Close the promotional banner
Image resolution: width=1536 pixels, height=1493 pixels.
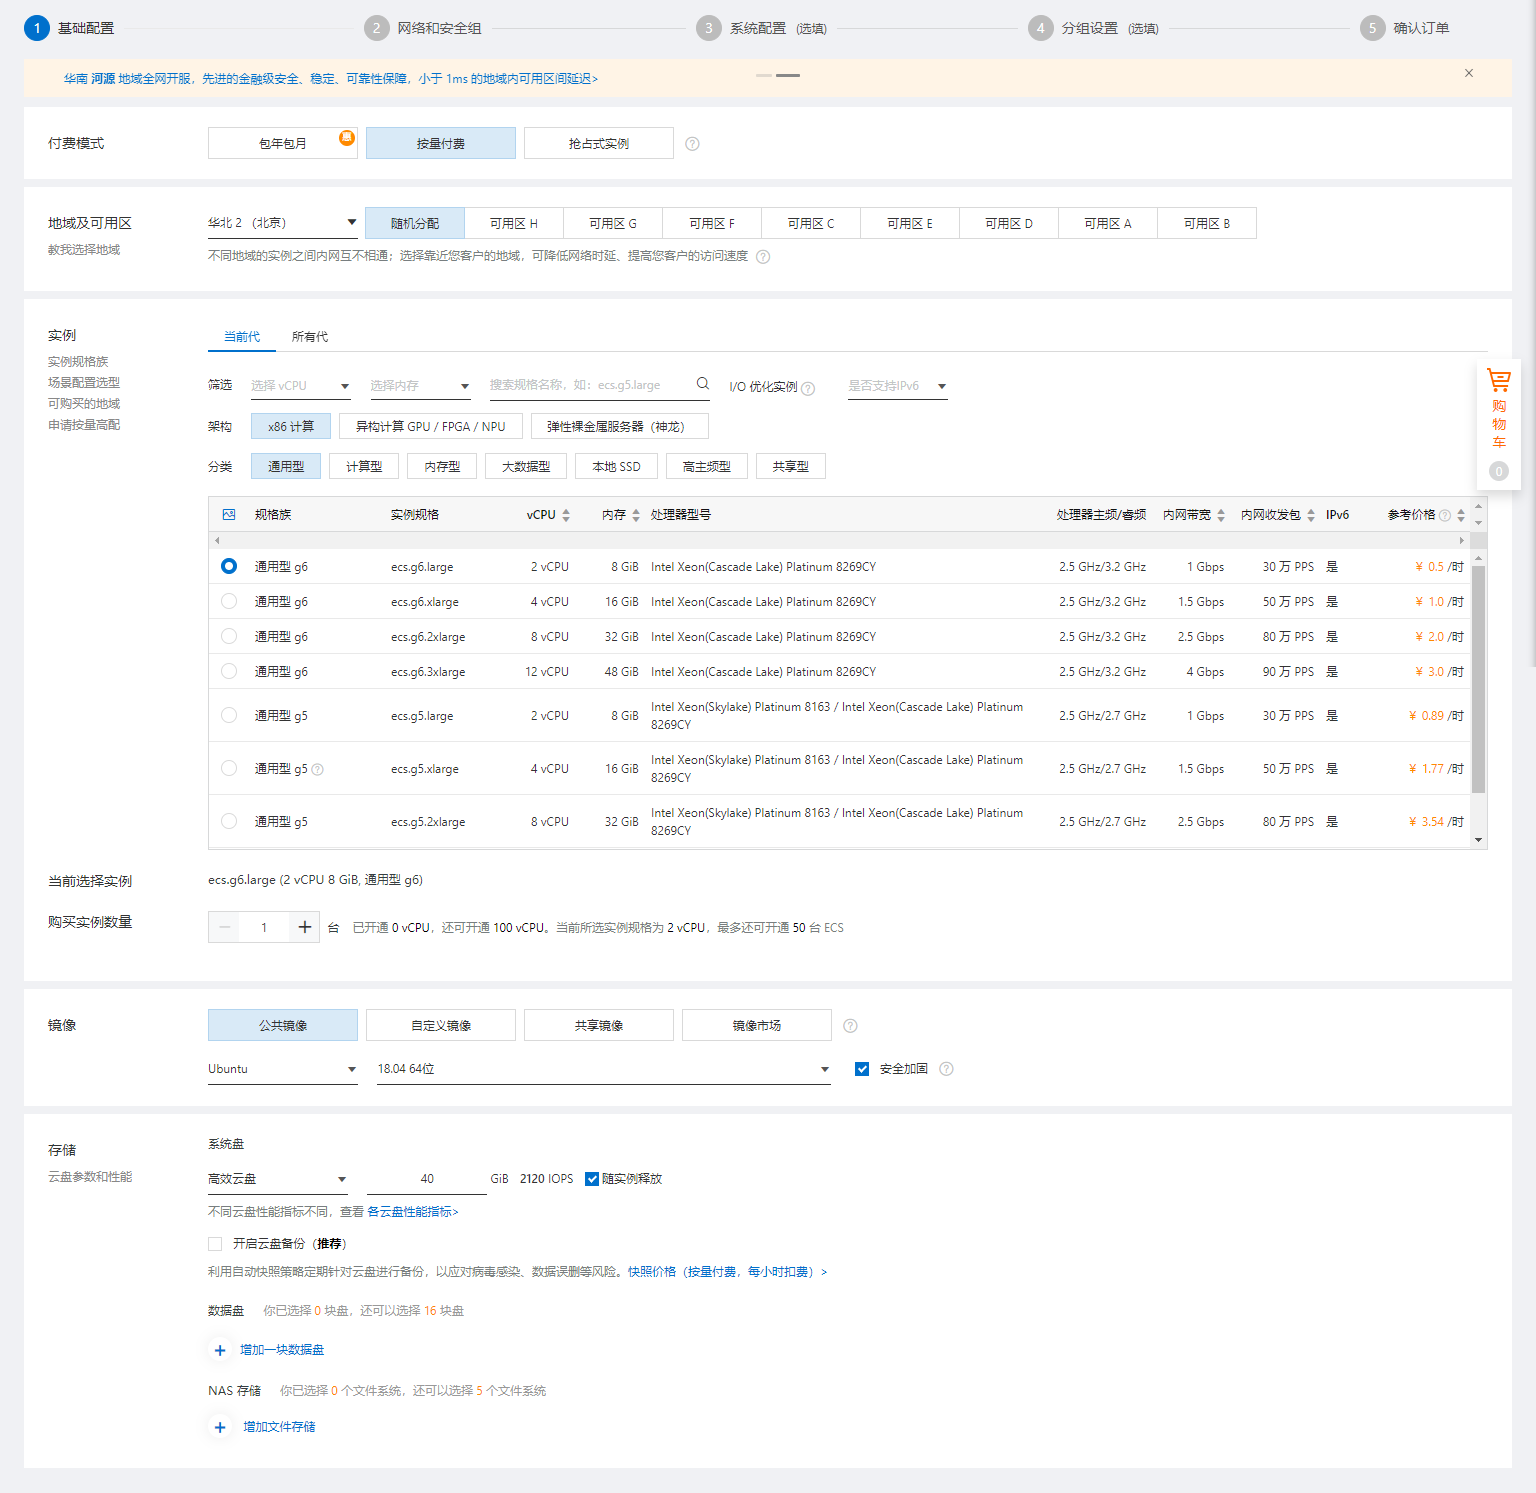tap(1469, 73)
